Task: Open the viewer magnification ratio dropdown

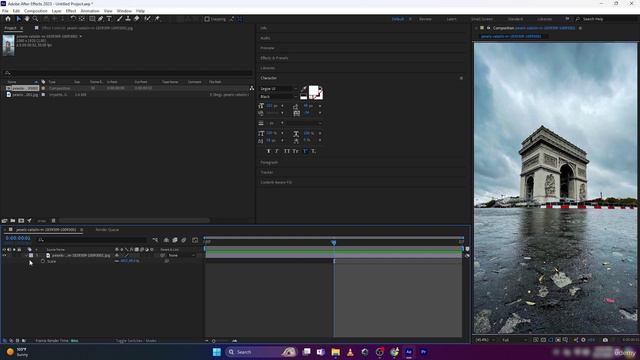Action: tap(485, 340)
